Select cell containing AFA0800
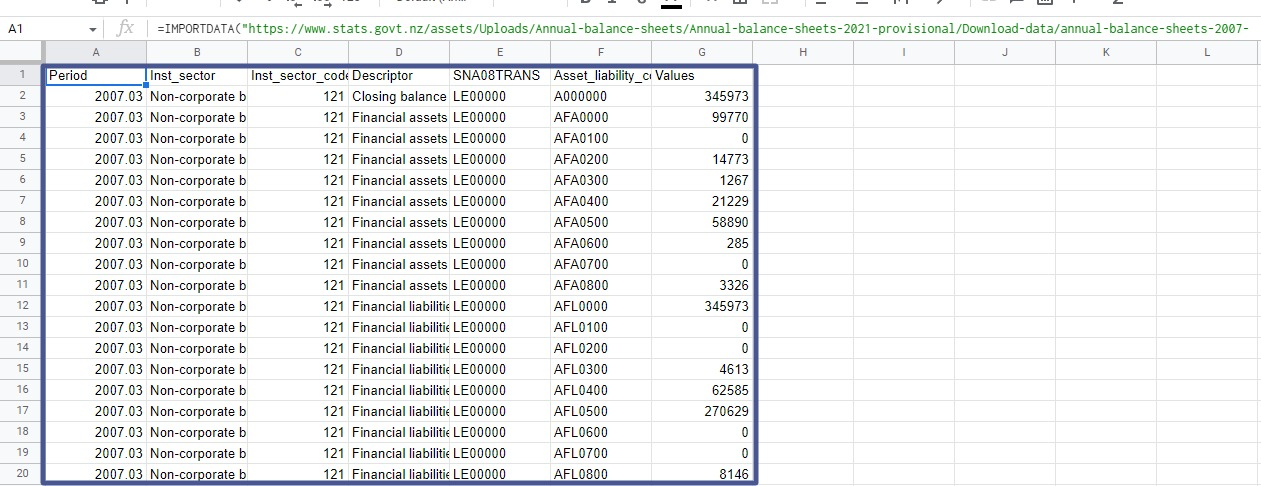Viewport: 1261px width, 486px height. click(x=601, y=285)
